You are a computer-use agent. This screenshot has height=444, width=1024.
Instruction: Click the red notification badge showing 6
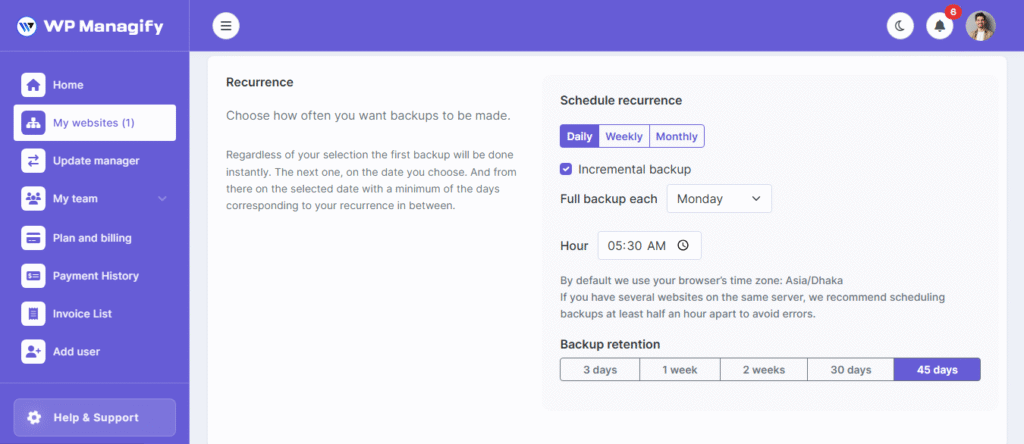click(953, 12)
